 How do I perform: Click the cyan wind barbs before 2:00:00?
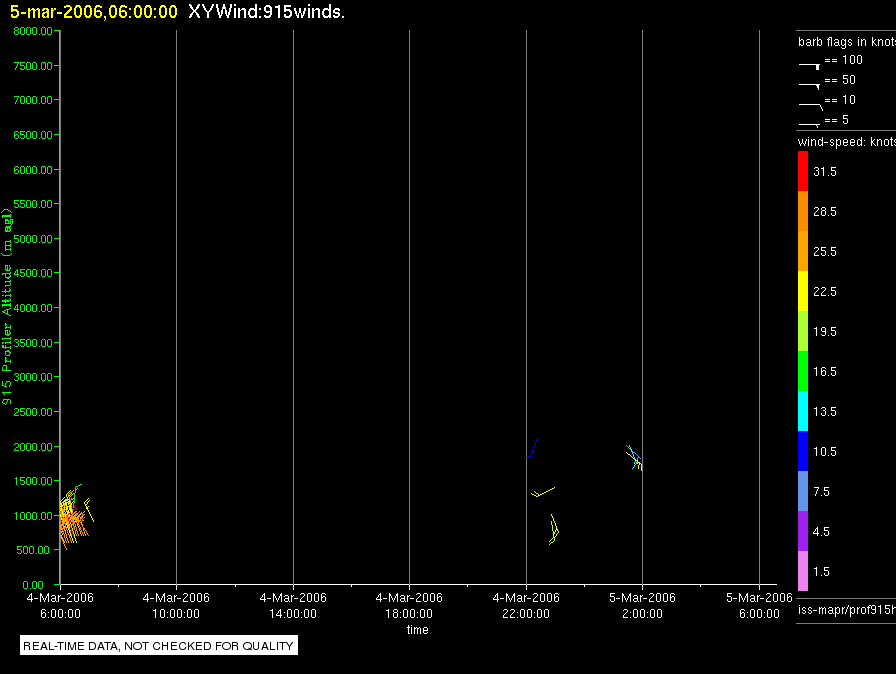tap(634, 458)
